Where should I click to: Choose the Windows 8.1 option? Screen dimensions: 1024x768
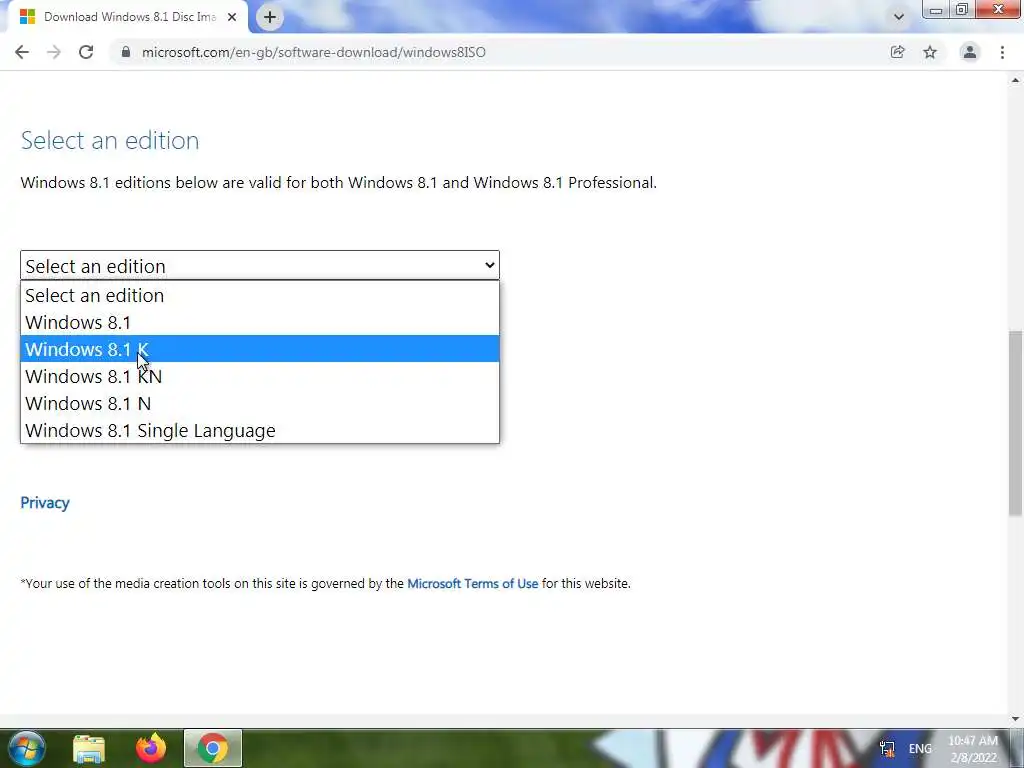pyautogui.click(x=260, y=322)
